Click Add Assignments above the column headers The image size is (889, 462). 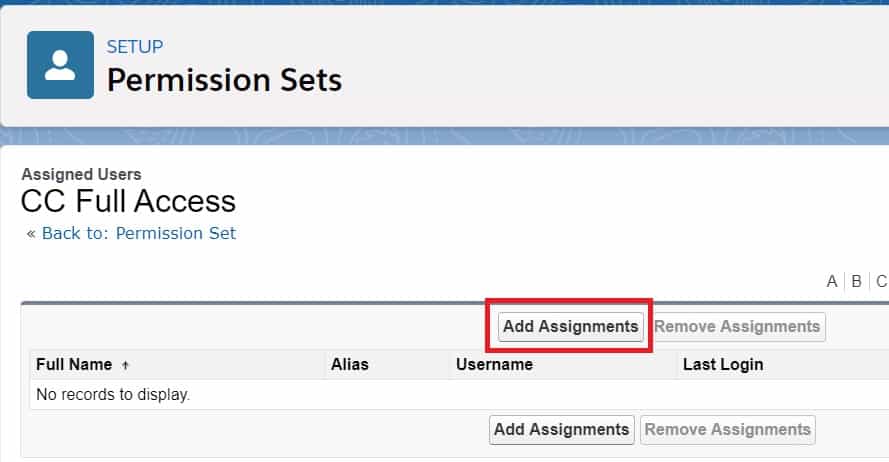click(x=570, y=326)
